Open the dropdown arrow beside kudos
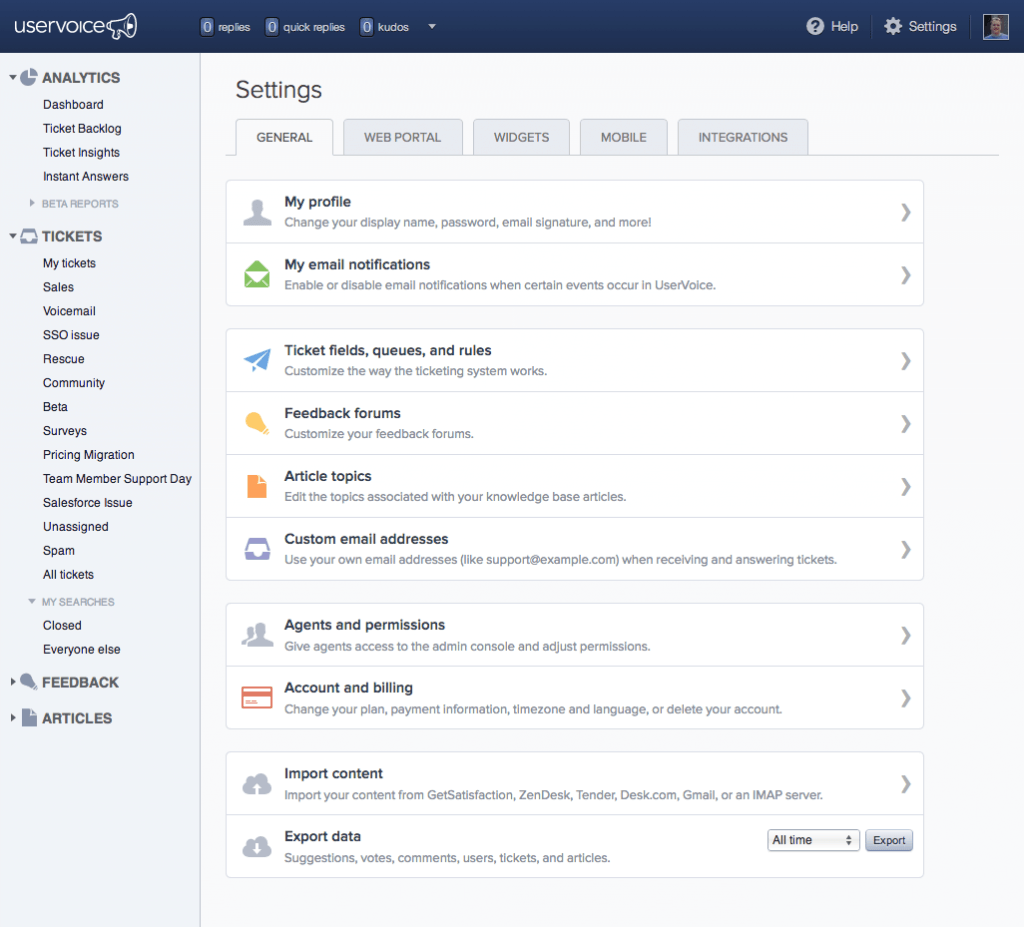Viewport: 1024px width, 927px height. tap(432, 27)
